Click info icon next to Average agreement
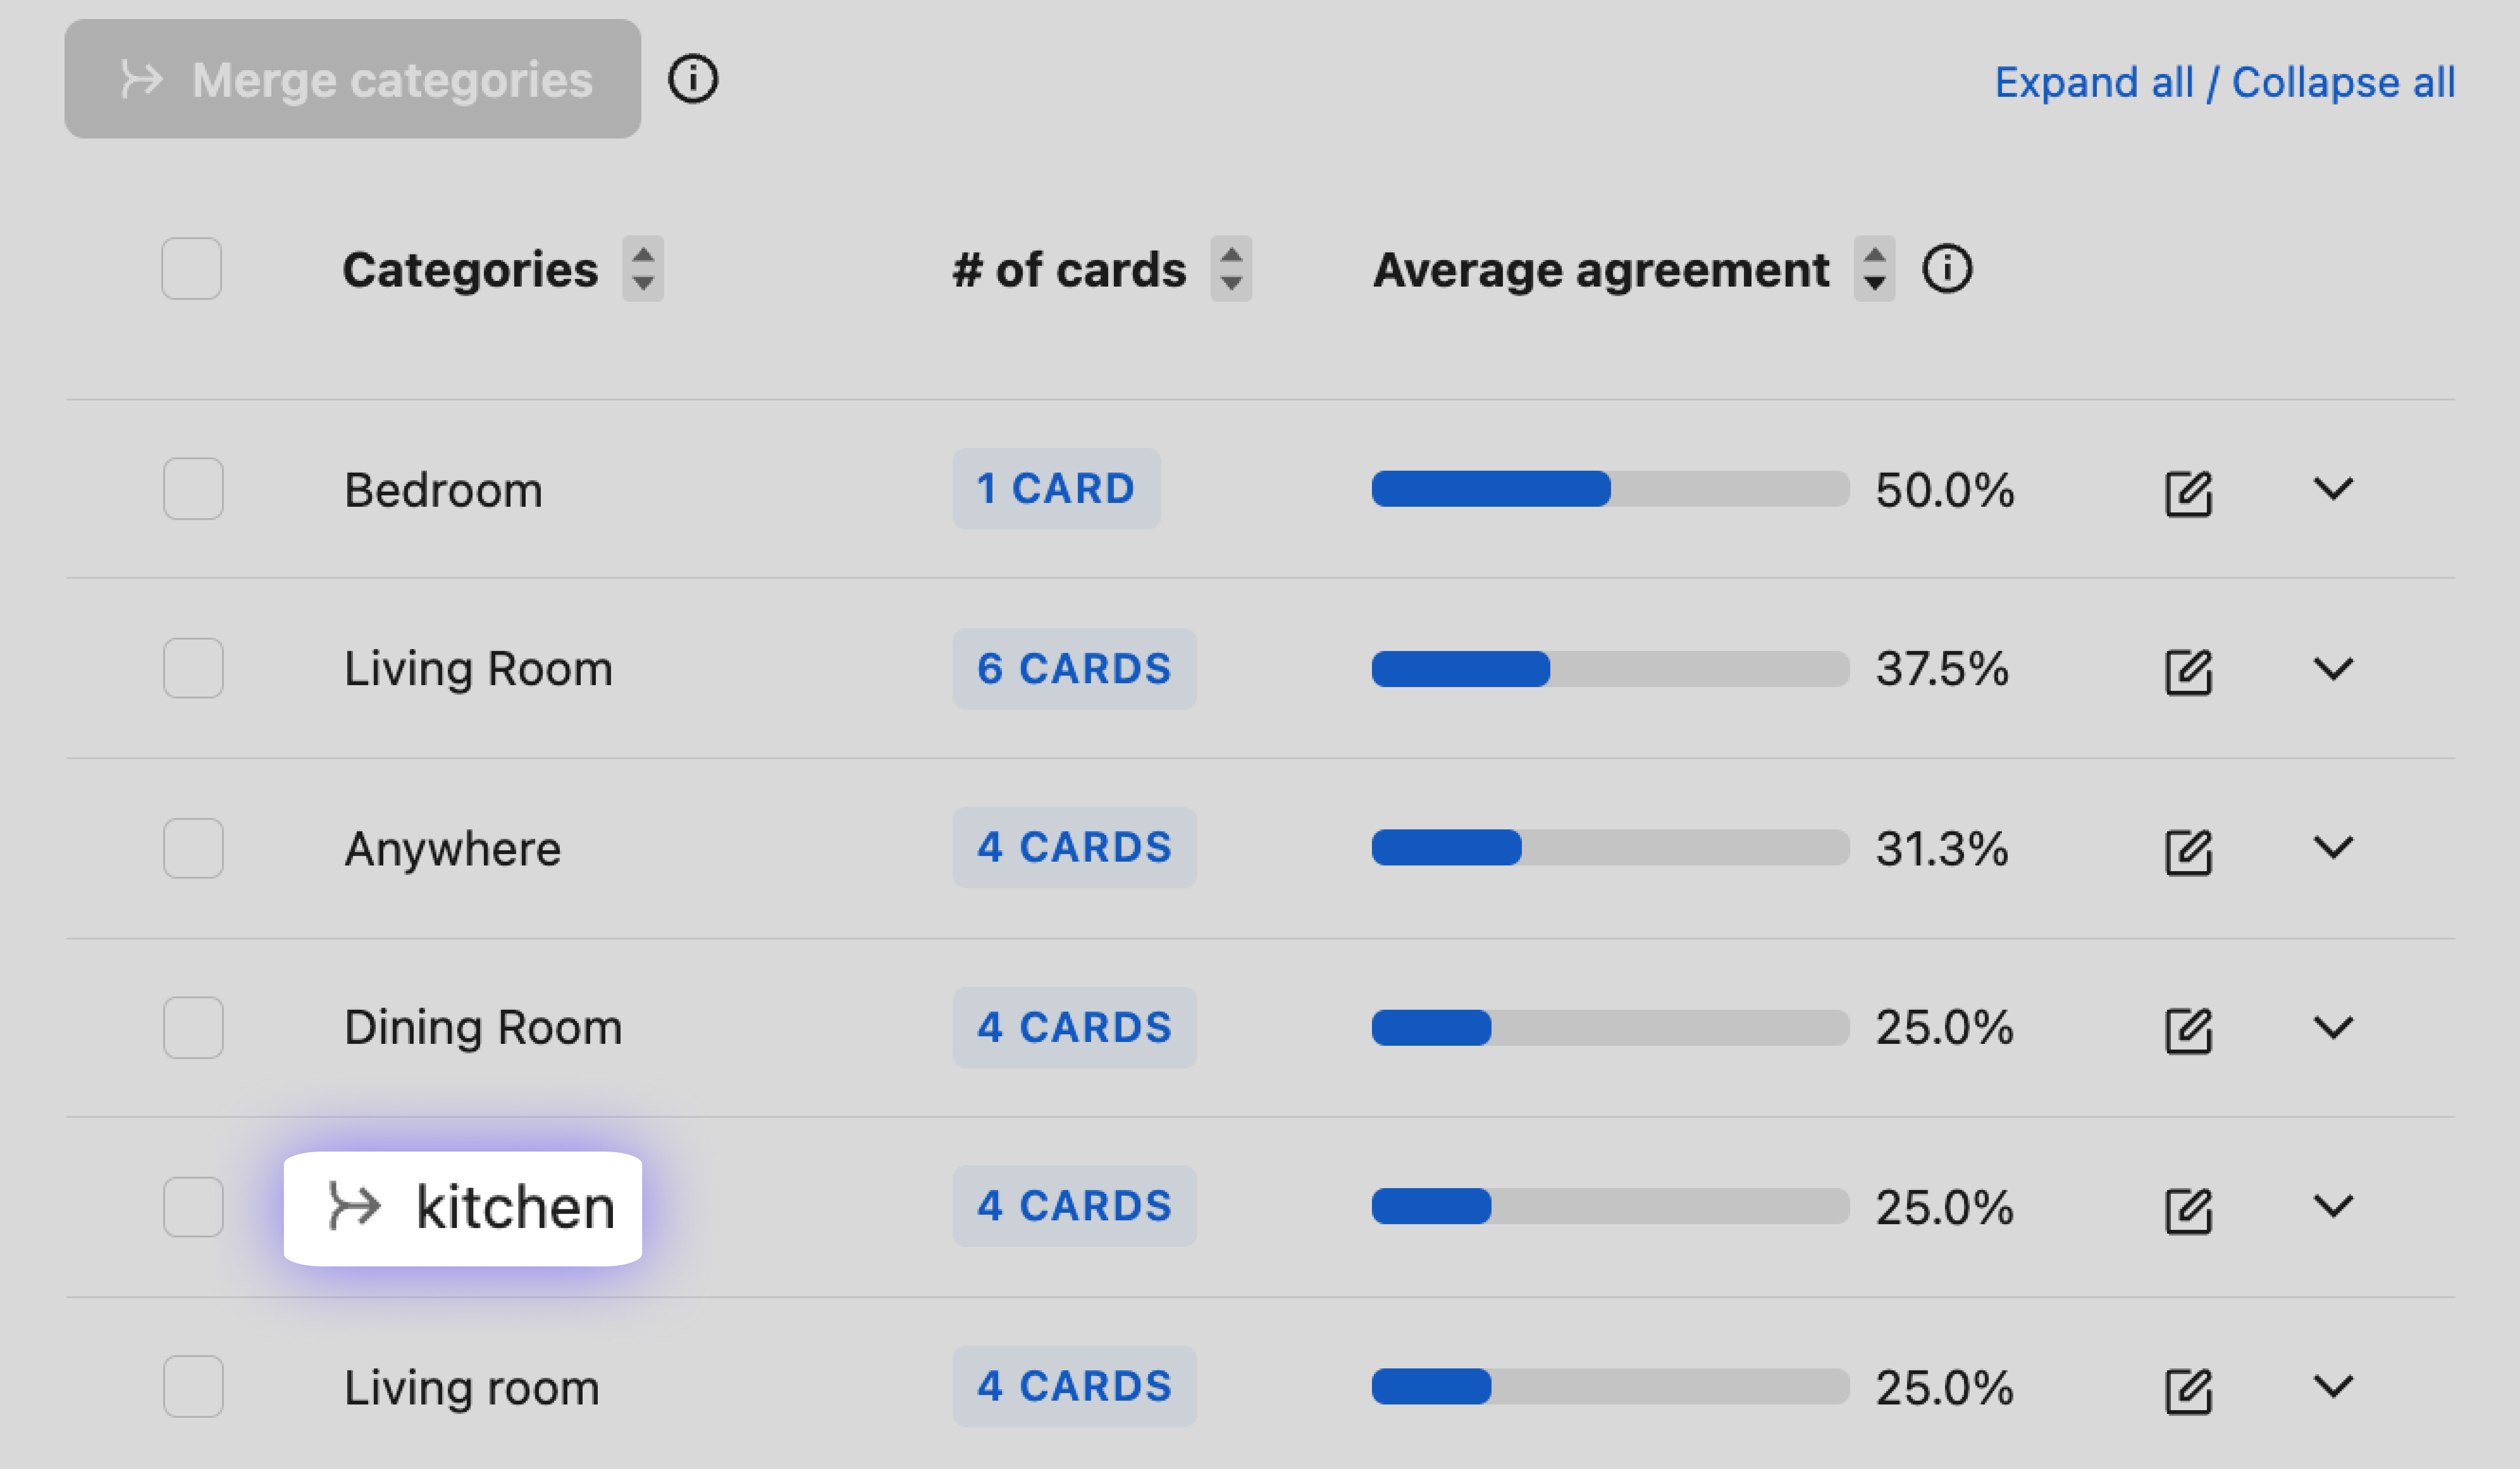The image size is (2520, 1469). [x=1946, y=269]
